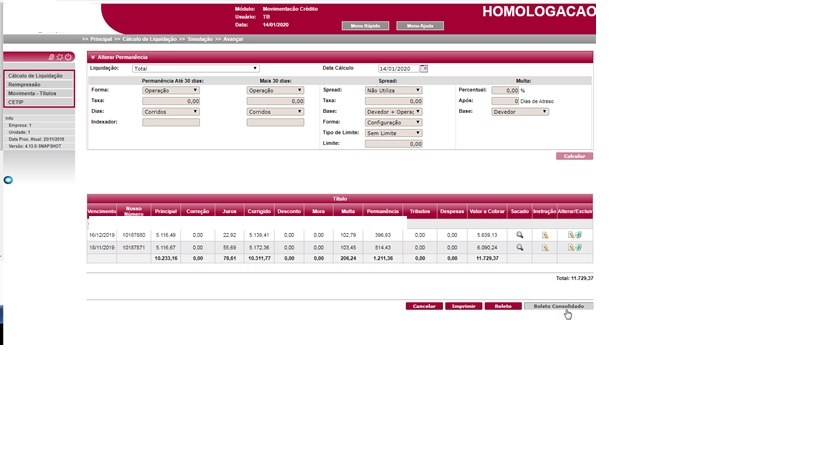Focus the Spread Taxa field
Viewport: 819px width, 460px height.
coord(393,101)
